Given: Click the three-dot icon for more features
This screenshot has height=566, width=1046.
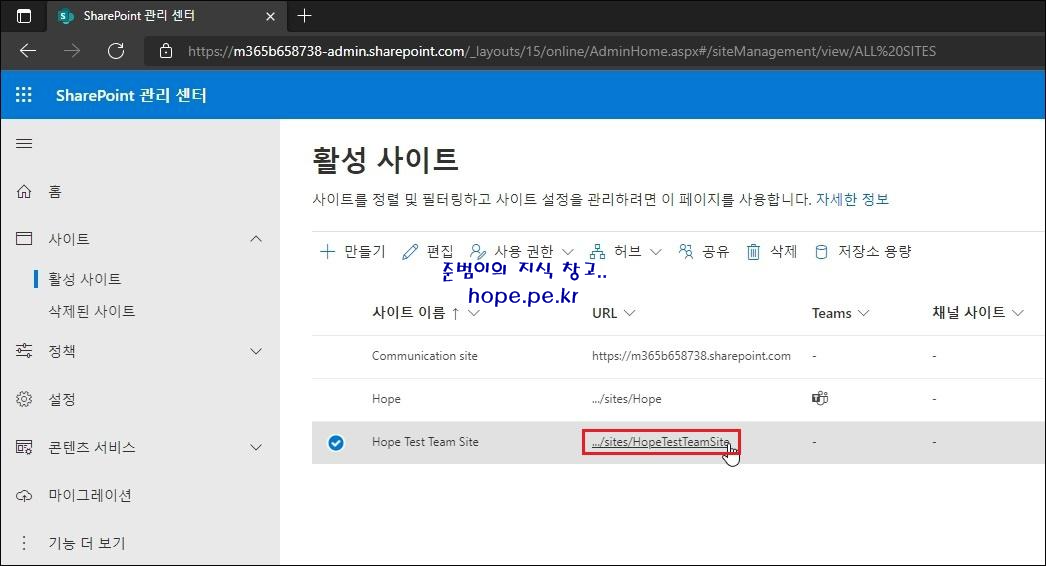Looking at the screenshot, I should pos(24,543).
